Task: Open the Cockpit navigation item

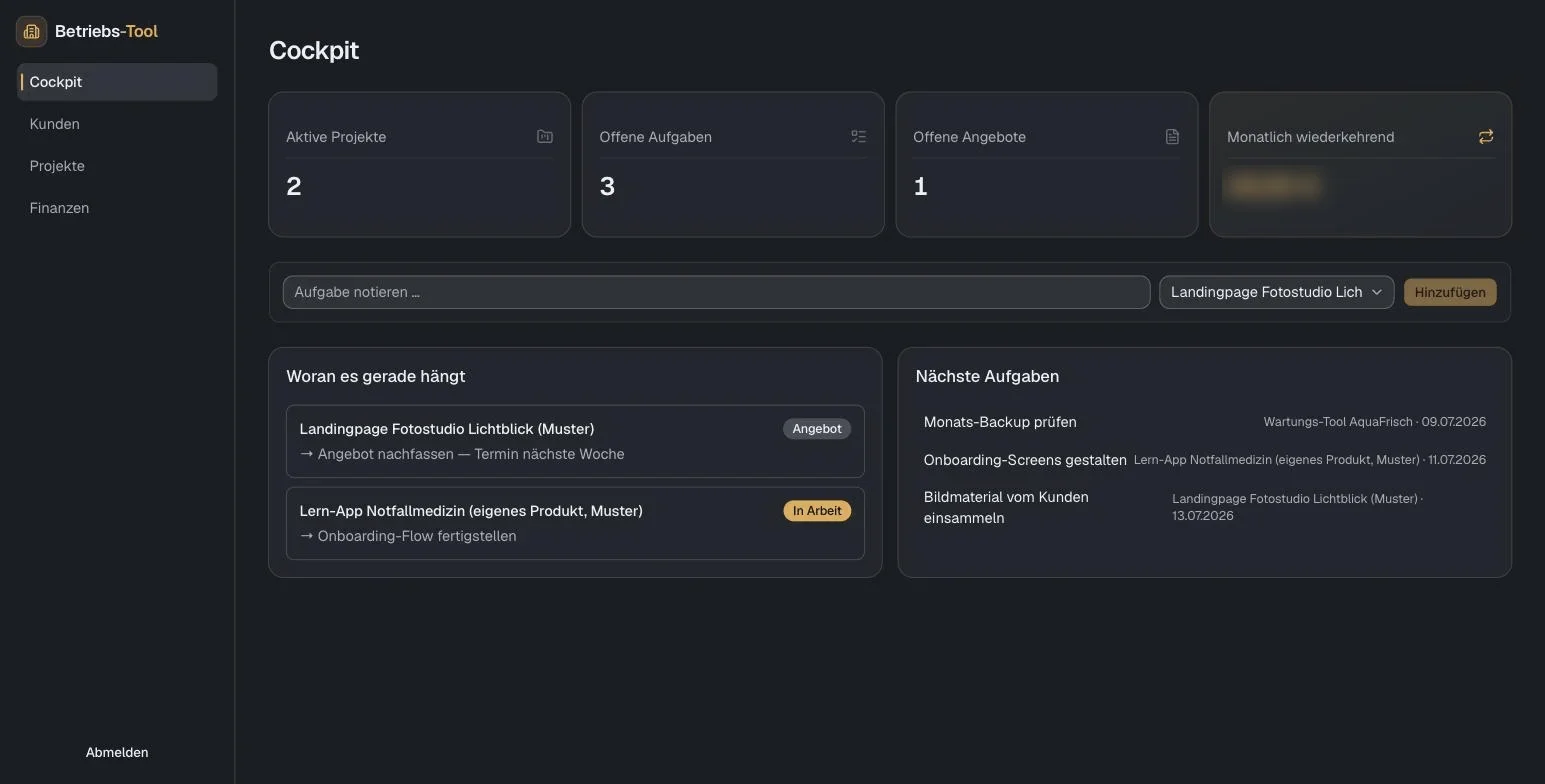Action: 117,82
